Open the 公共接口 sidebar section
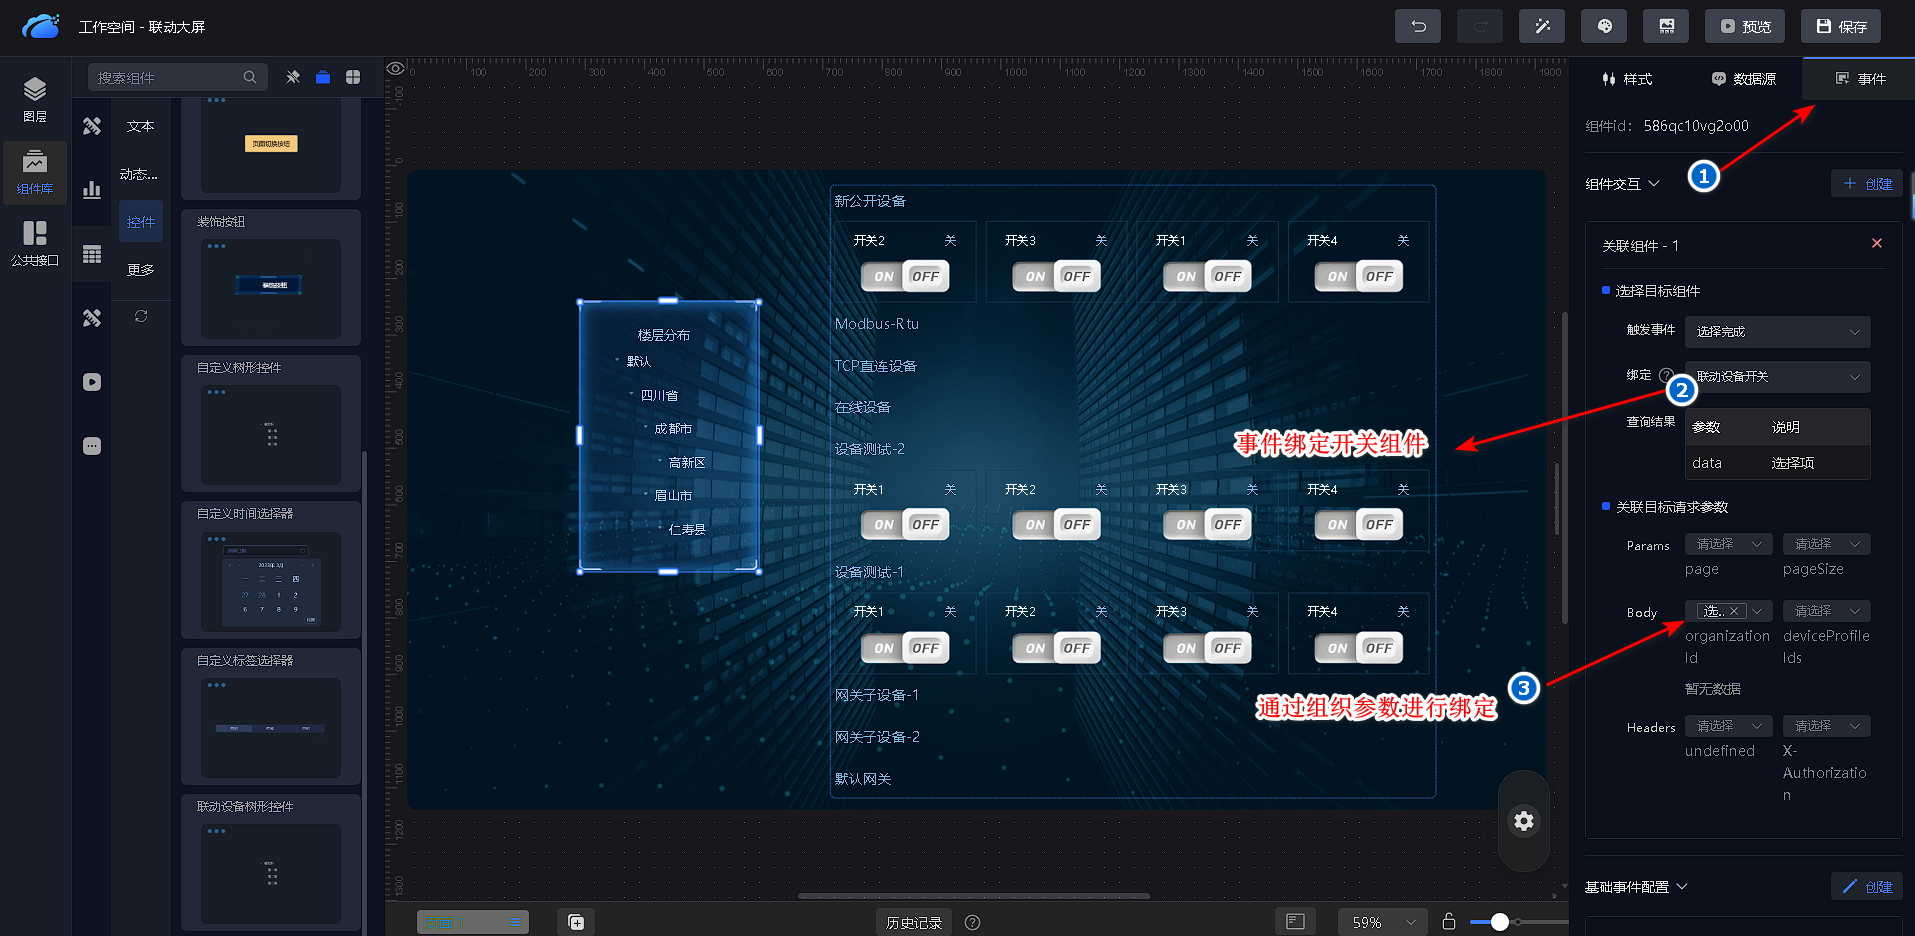Screen dimensions: 1915x936 [35, 243]
